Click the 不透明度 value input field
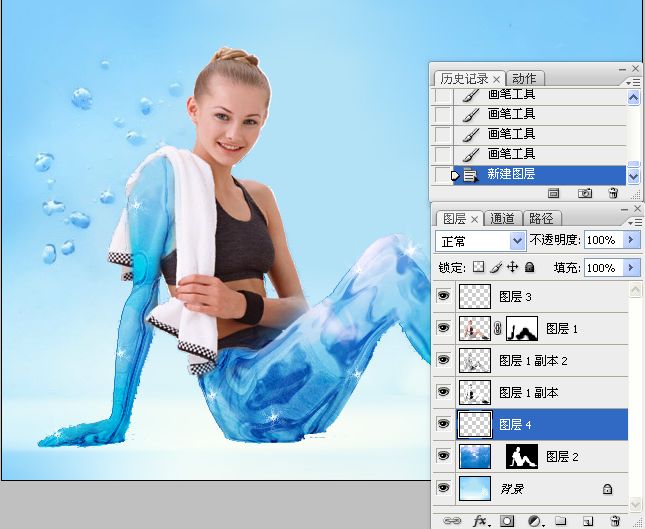This screenshot has height=529, width=645. pyautogui.click(x=601, y=241)
